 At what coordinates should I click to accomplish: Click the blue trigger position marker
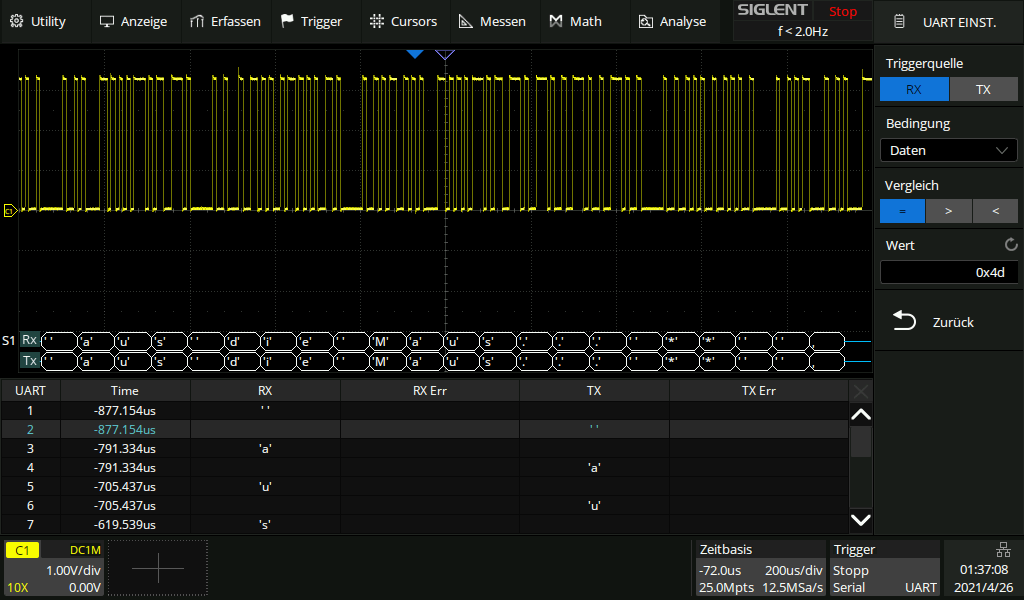(x=415, y=54)
